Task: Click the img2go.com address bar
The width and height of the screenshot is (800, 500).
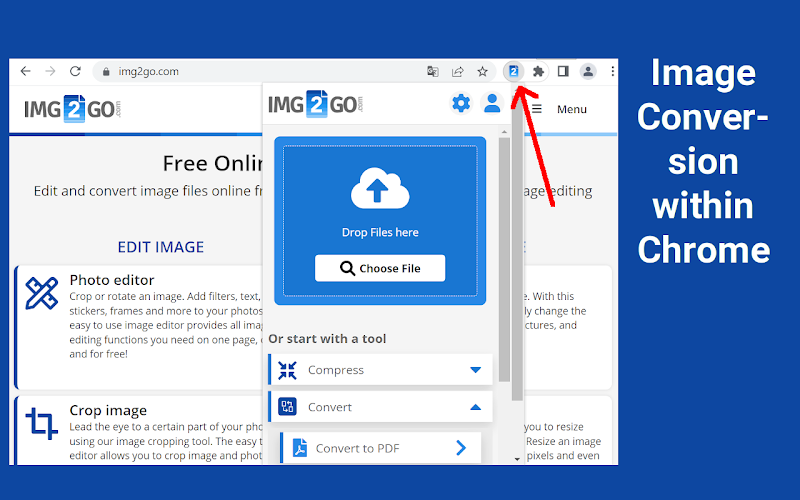Action: [x=255, y=71]
